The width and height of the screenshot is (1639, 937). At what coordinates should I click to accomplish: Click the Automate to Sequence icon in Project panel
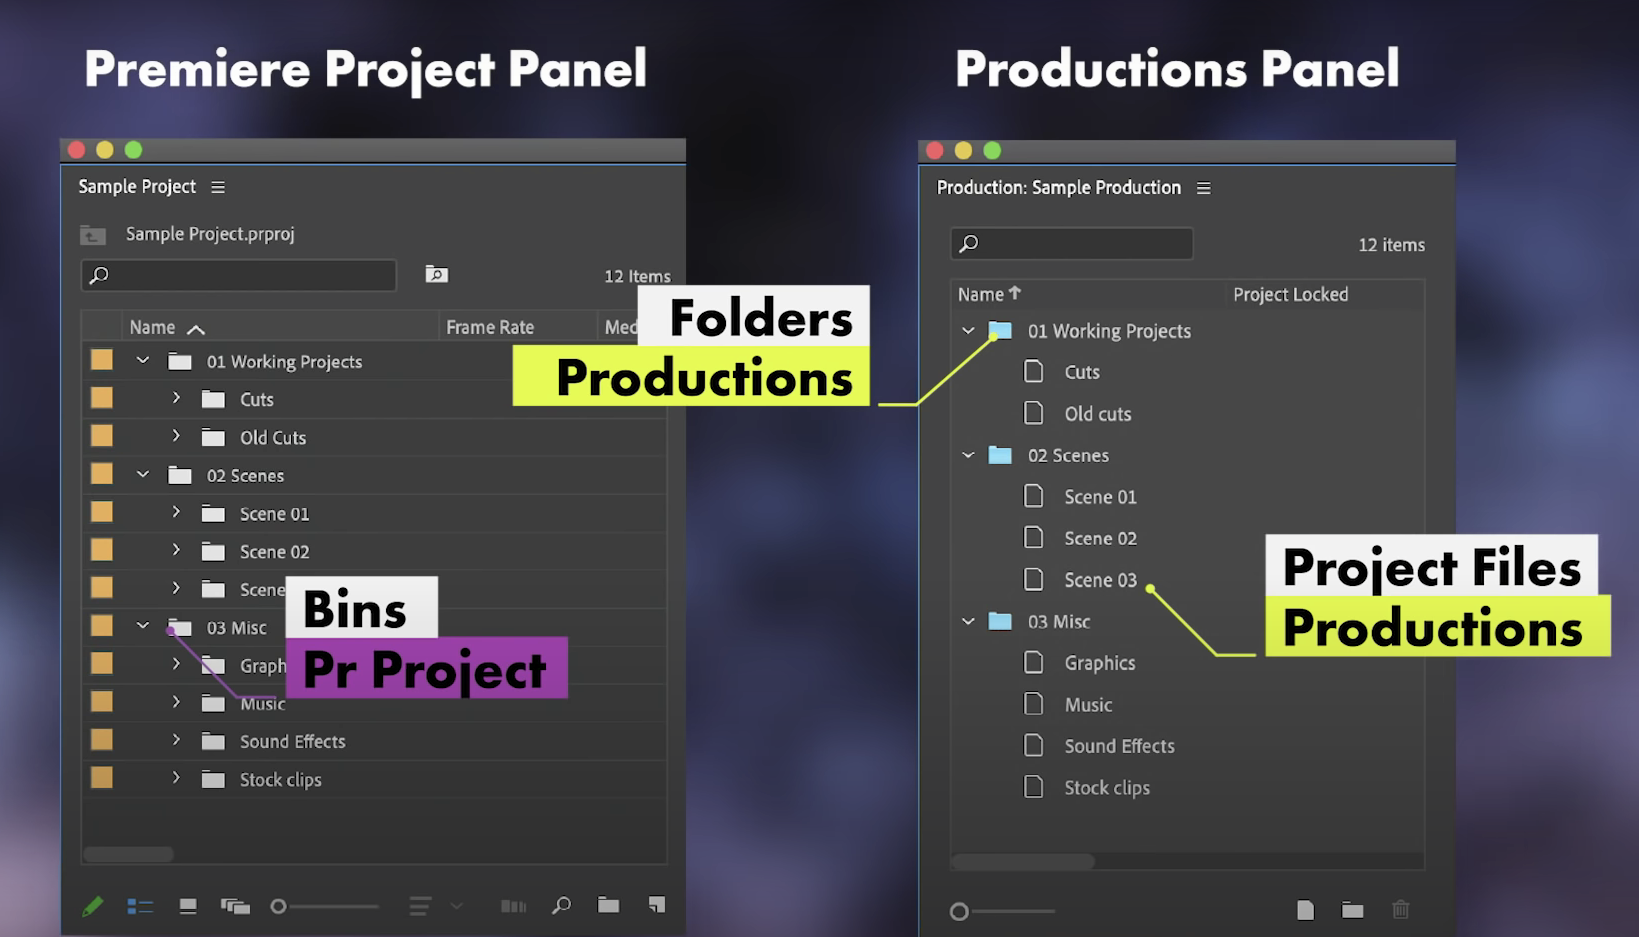pyautogui.click(x=513, y=906)
